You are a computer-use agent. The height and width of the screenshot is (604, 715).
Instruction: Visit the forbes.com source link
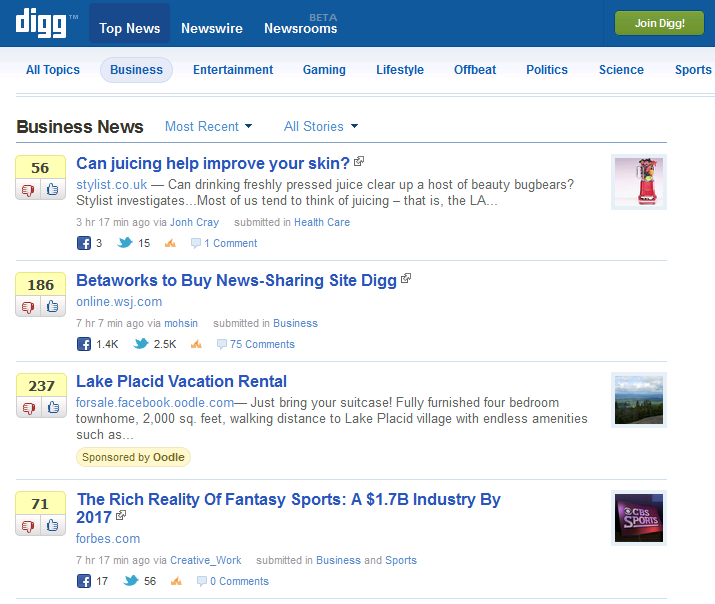(x=108, y=539)
